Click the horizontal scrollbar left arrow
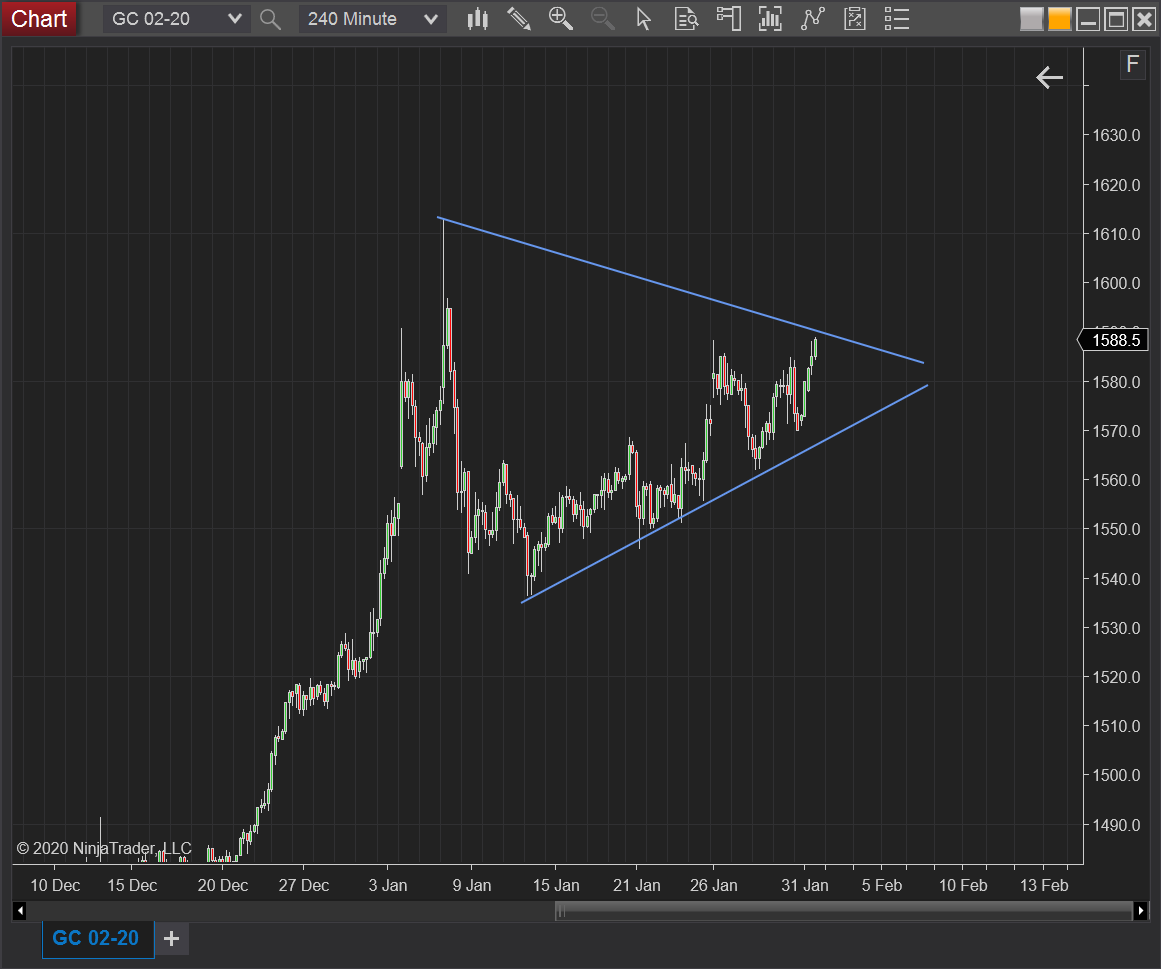The height and width of the screenshot is (969, 1161). pos(20,911)
